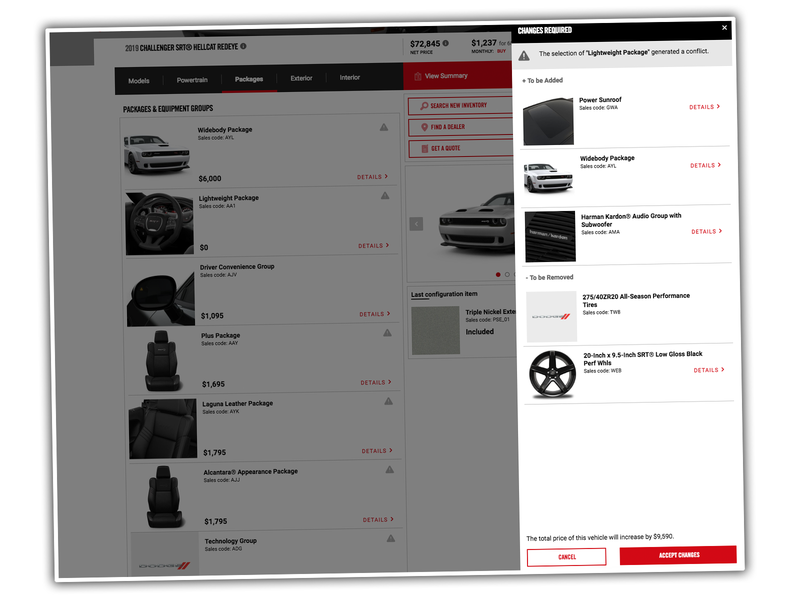
Task: Click the Technology Group Dodge logo image
Action: [x=165, y=555]
